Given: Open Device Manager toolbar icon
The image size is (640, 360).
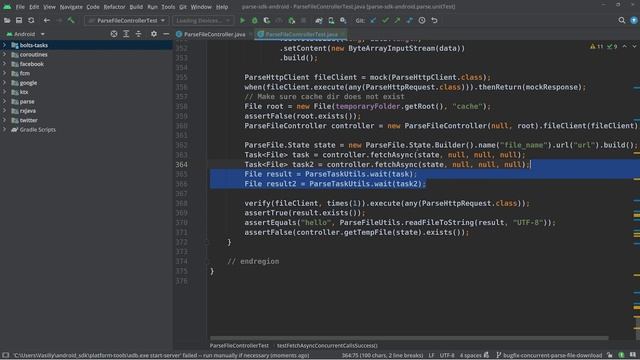Looking at the screenshot, I should tap(331, 20).
